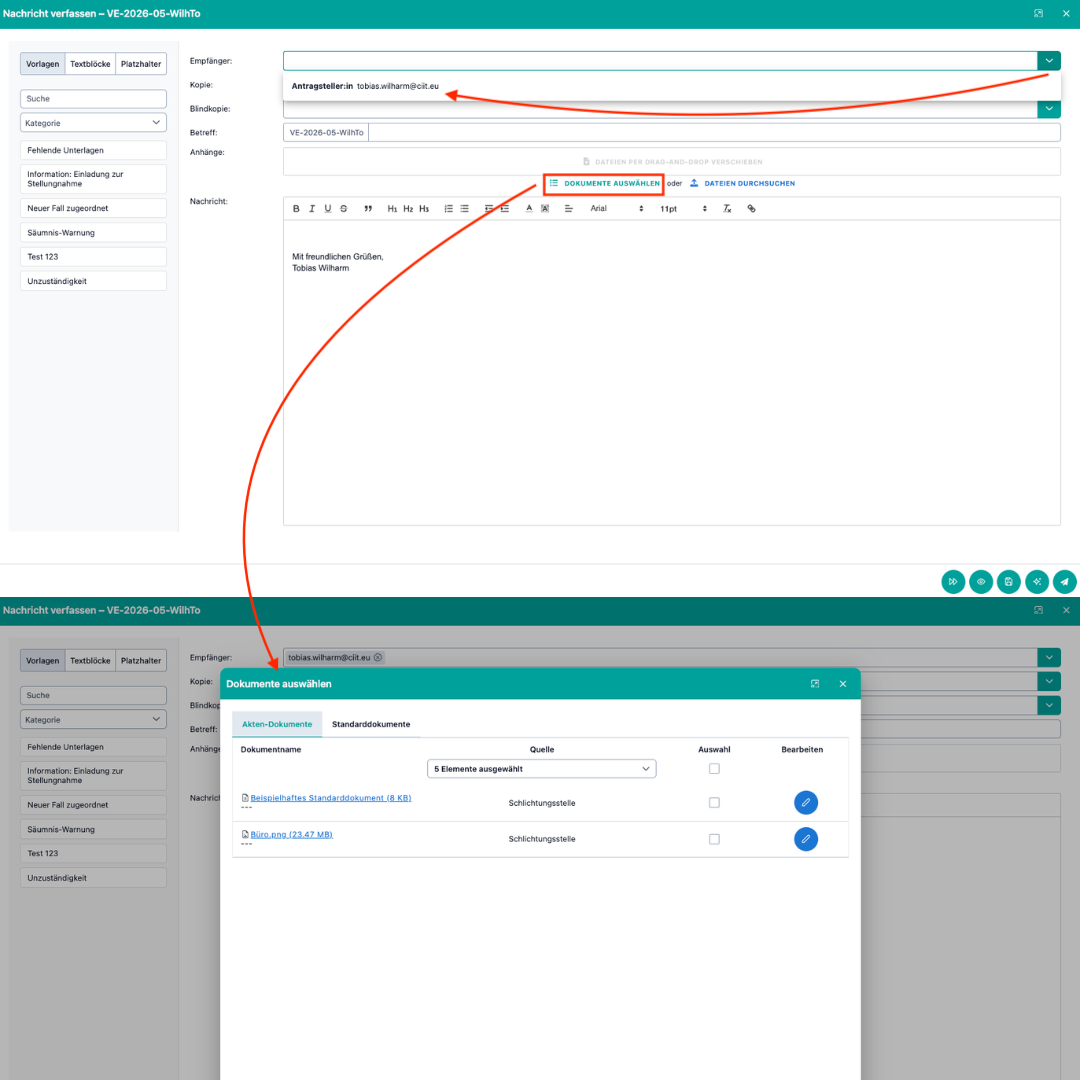
Task: Toggle strikethrough formatting in the message editor
Action: click(x=344, y=209)
